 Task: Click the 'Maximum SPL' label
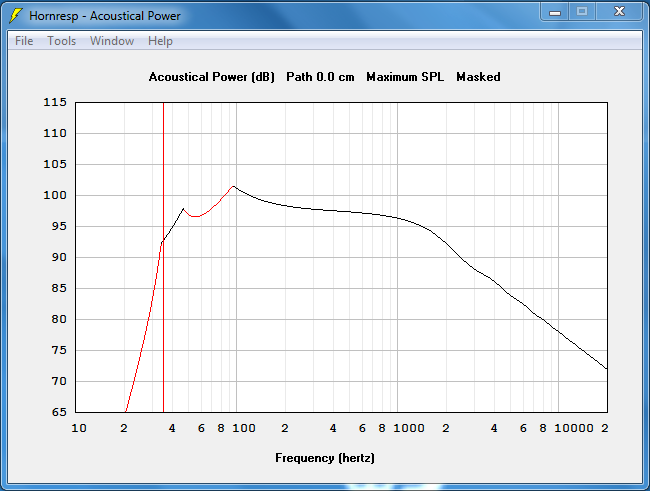405,77
